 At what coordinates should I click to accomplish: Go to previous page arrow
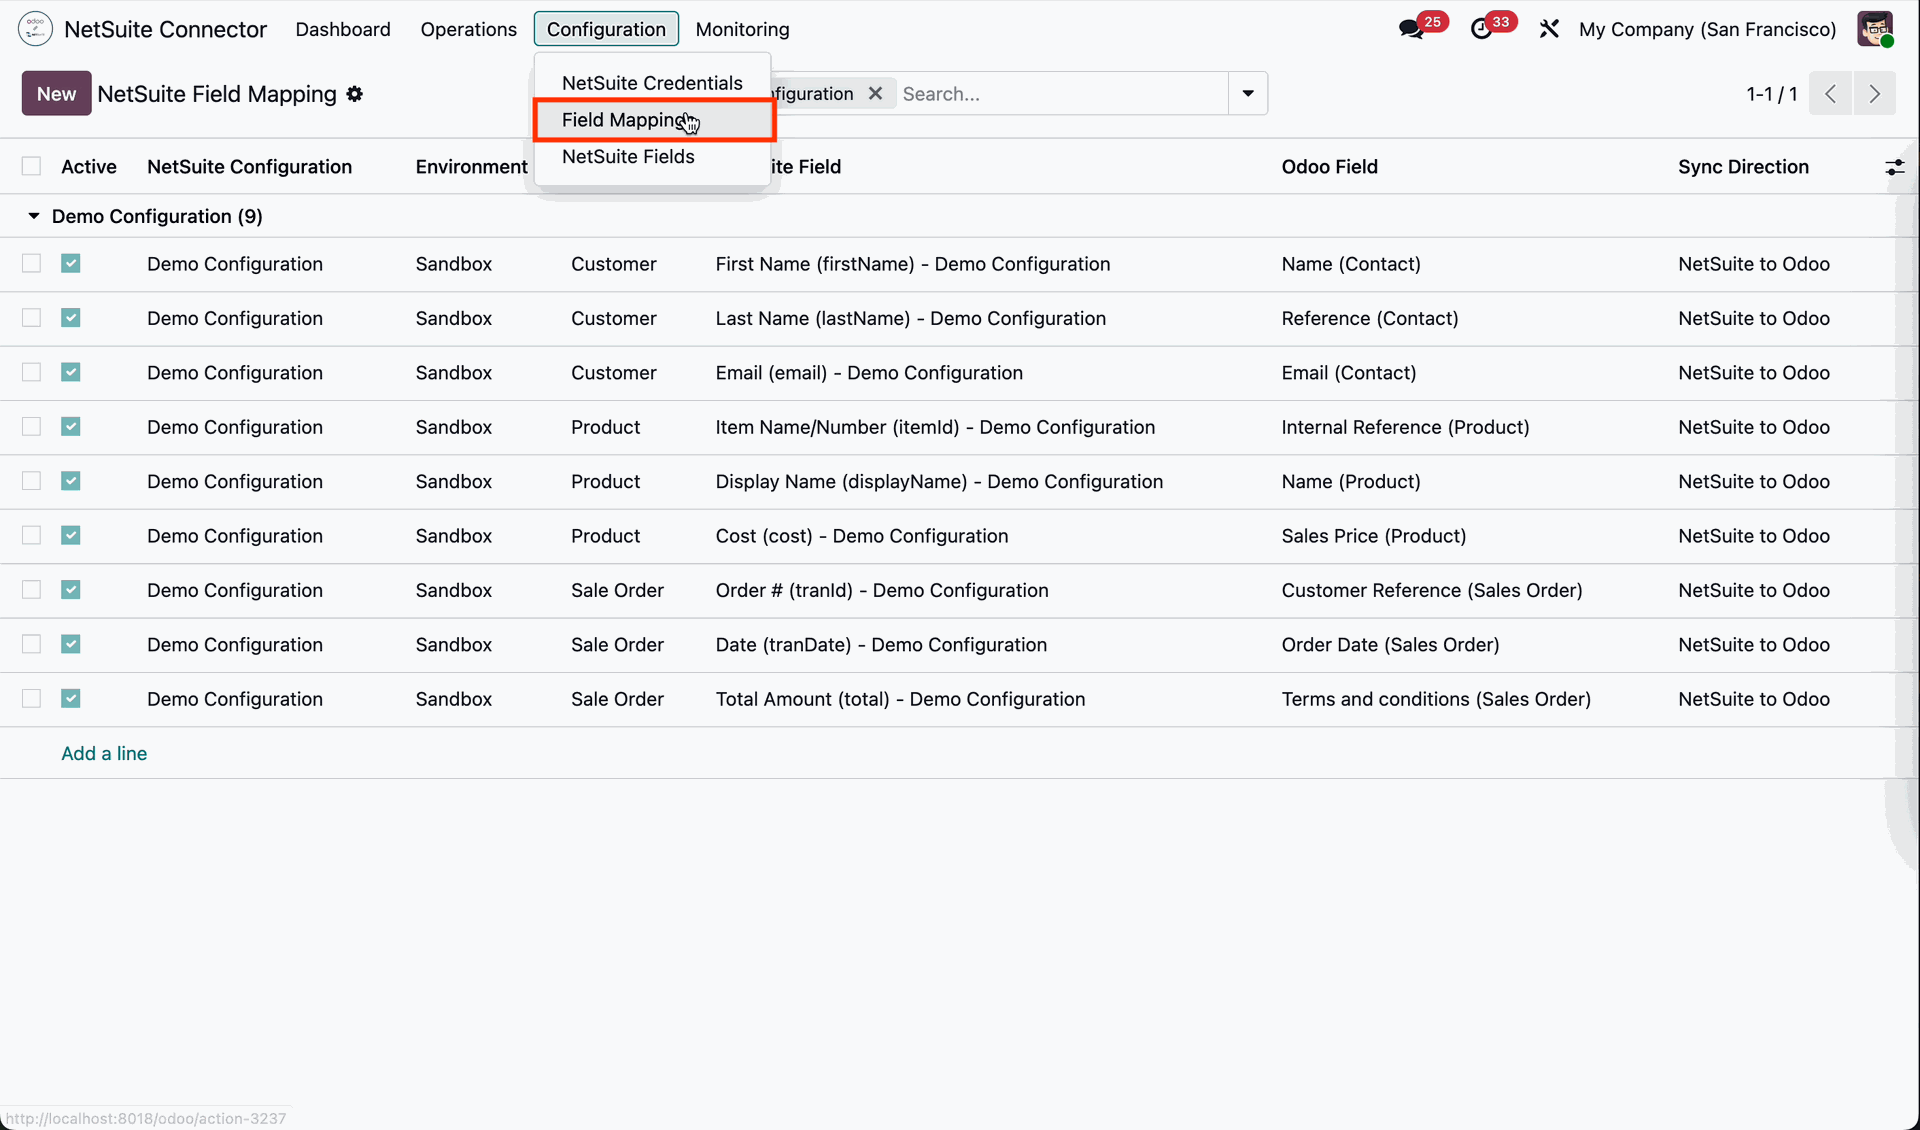click(1830, 94)
